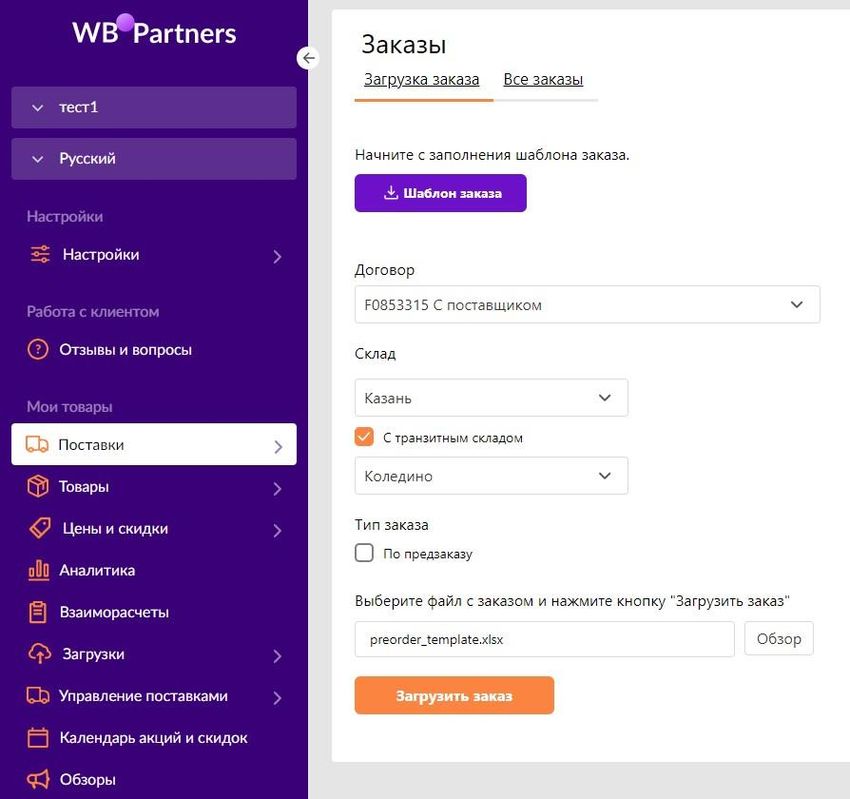This screenshot has width=850, height=799.
Task: Expand the Русский language selector
Action: click(154, 159)
